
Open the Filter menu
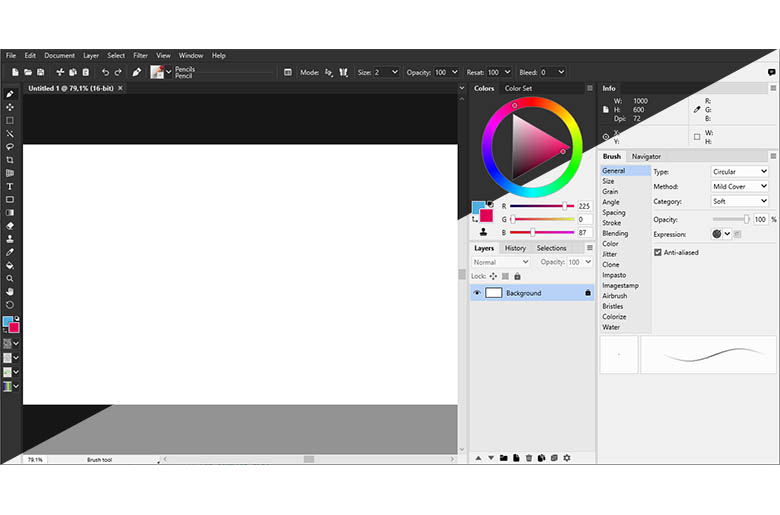141,56
